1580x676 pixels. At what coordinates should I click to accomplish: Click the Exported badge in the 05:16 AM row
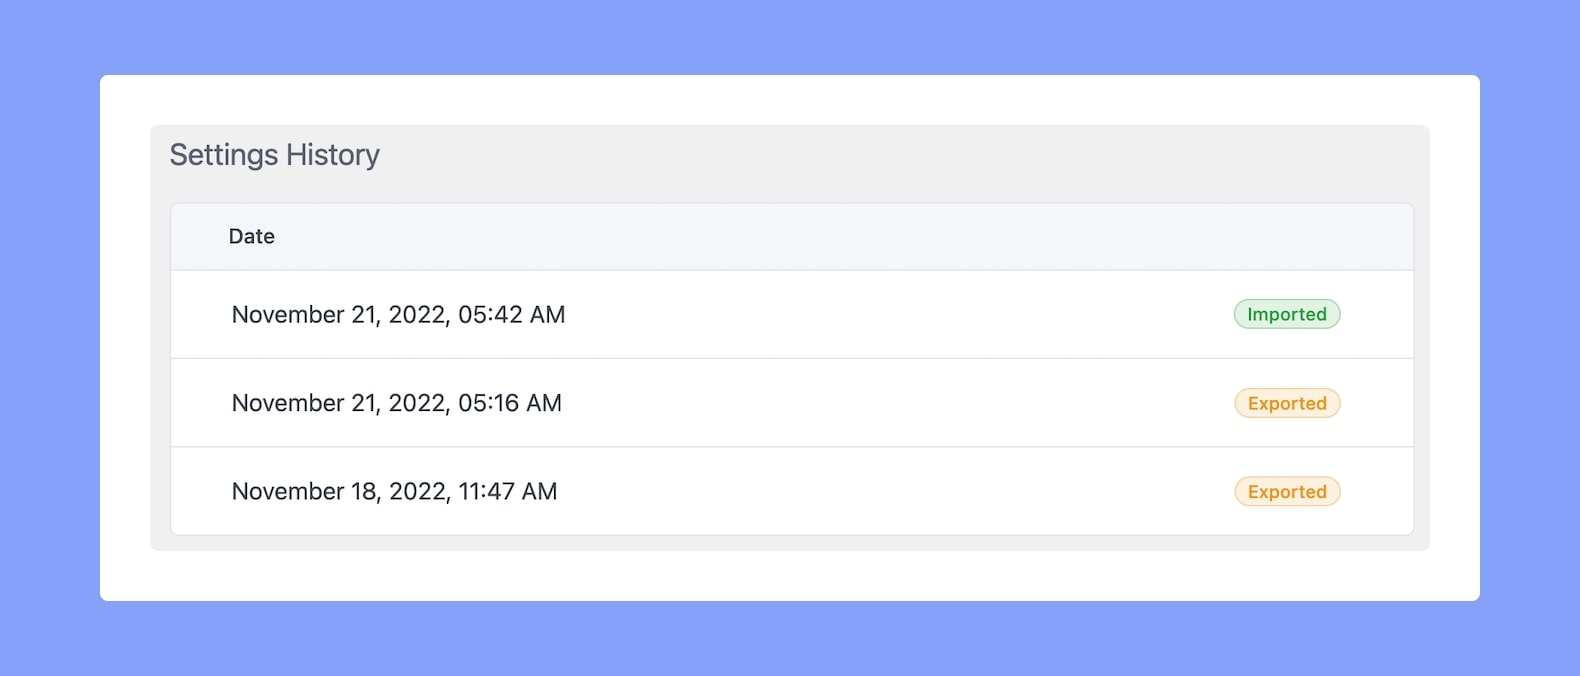(x=1287, y=403)
